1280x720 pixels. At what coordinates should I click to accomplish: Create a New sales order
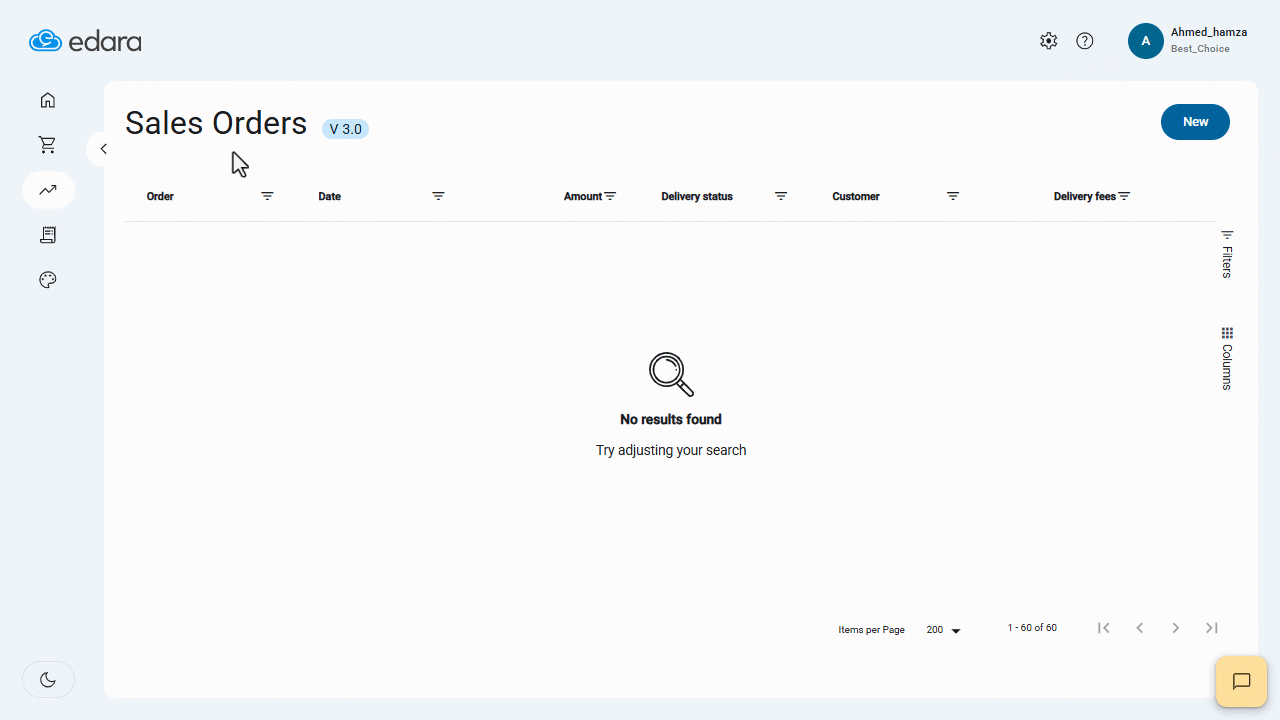click(x=1195, y=122)
